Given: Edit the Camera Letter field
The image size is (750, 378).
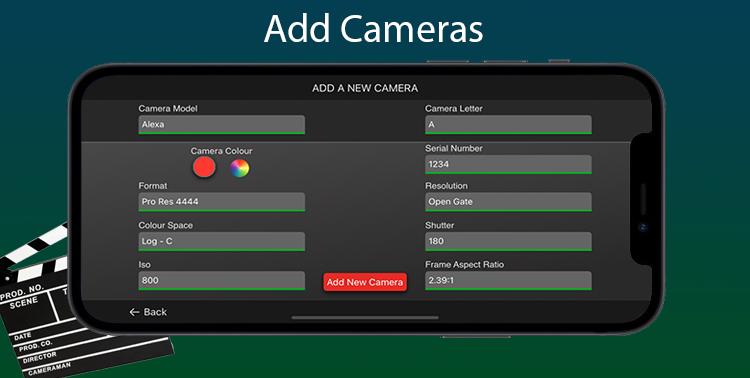Looking at the screenshot, I should point(508,124).
